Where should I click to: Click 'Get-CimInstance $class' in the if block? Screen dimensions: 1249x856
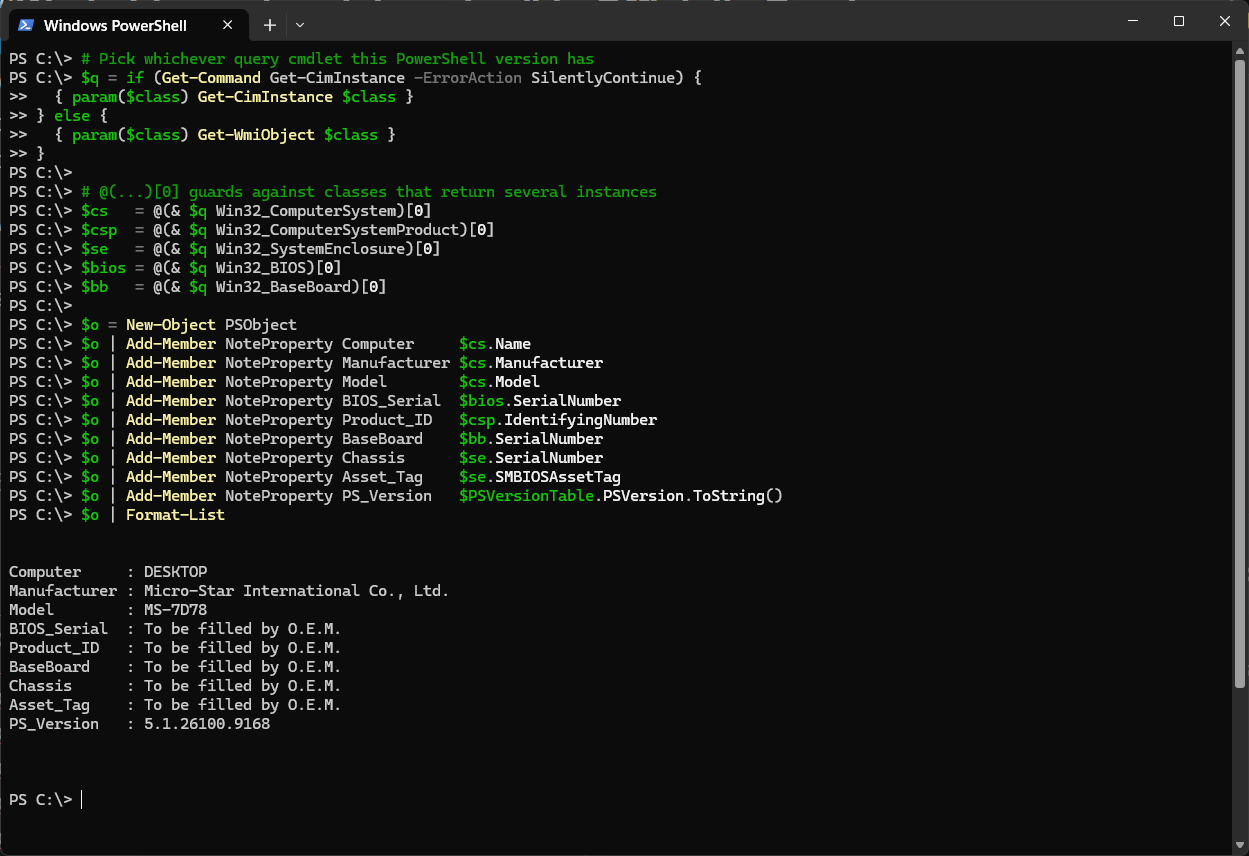coord(297,97)
